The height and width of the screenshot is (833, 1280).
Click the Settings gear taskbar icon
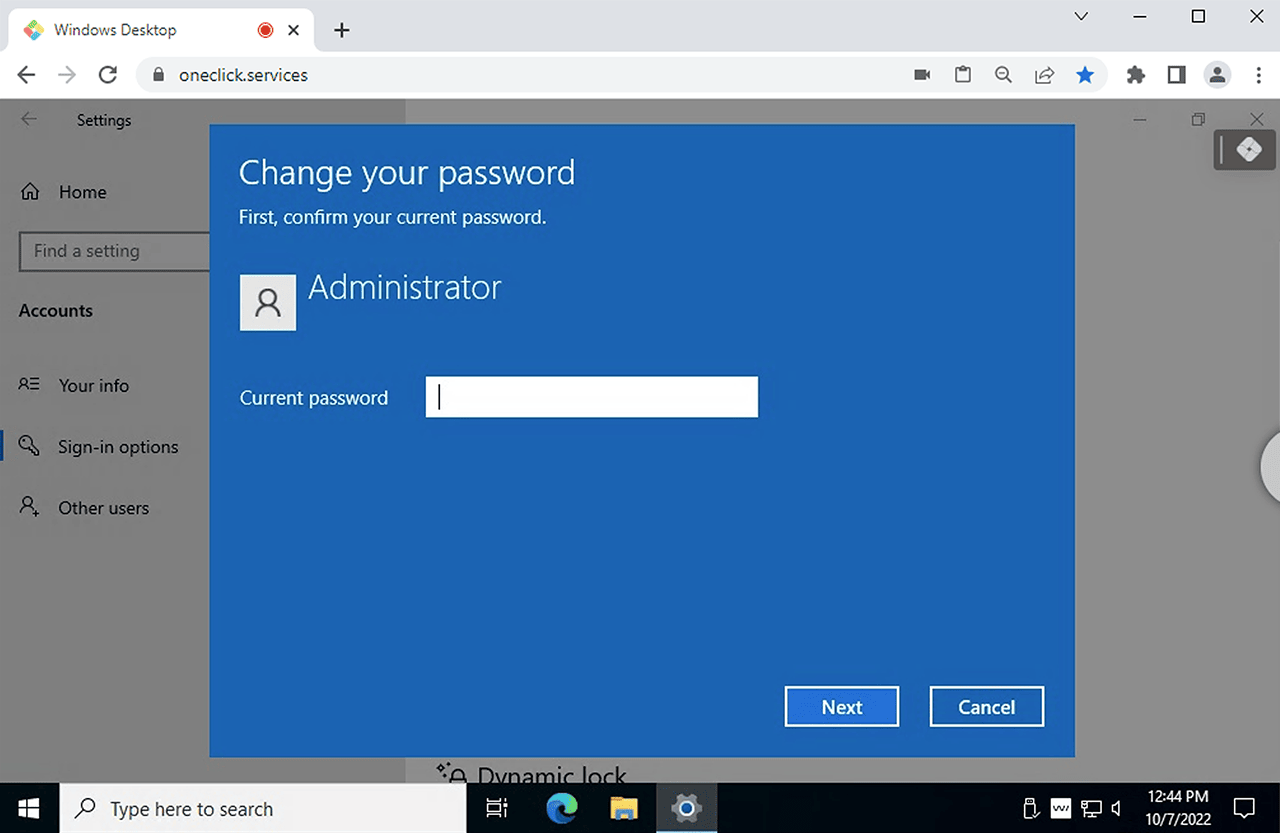[685, 808]
